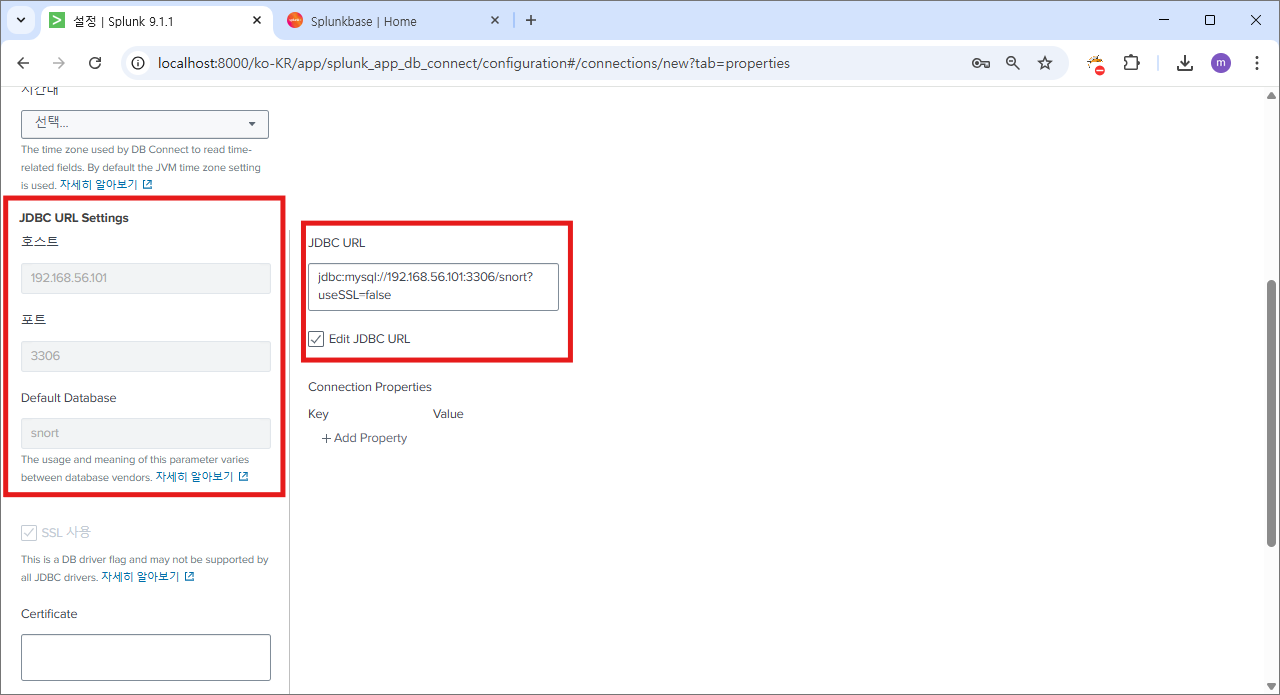1280x695 pixels.
Task: Click the Certificate text area
Action: click(x=146, y=657)
